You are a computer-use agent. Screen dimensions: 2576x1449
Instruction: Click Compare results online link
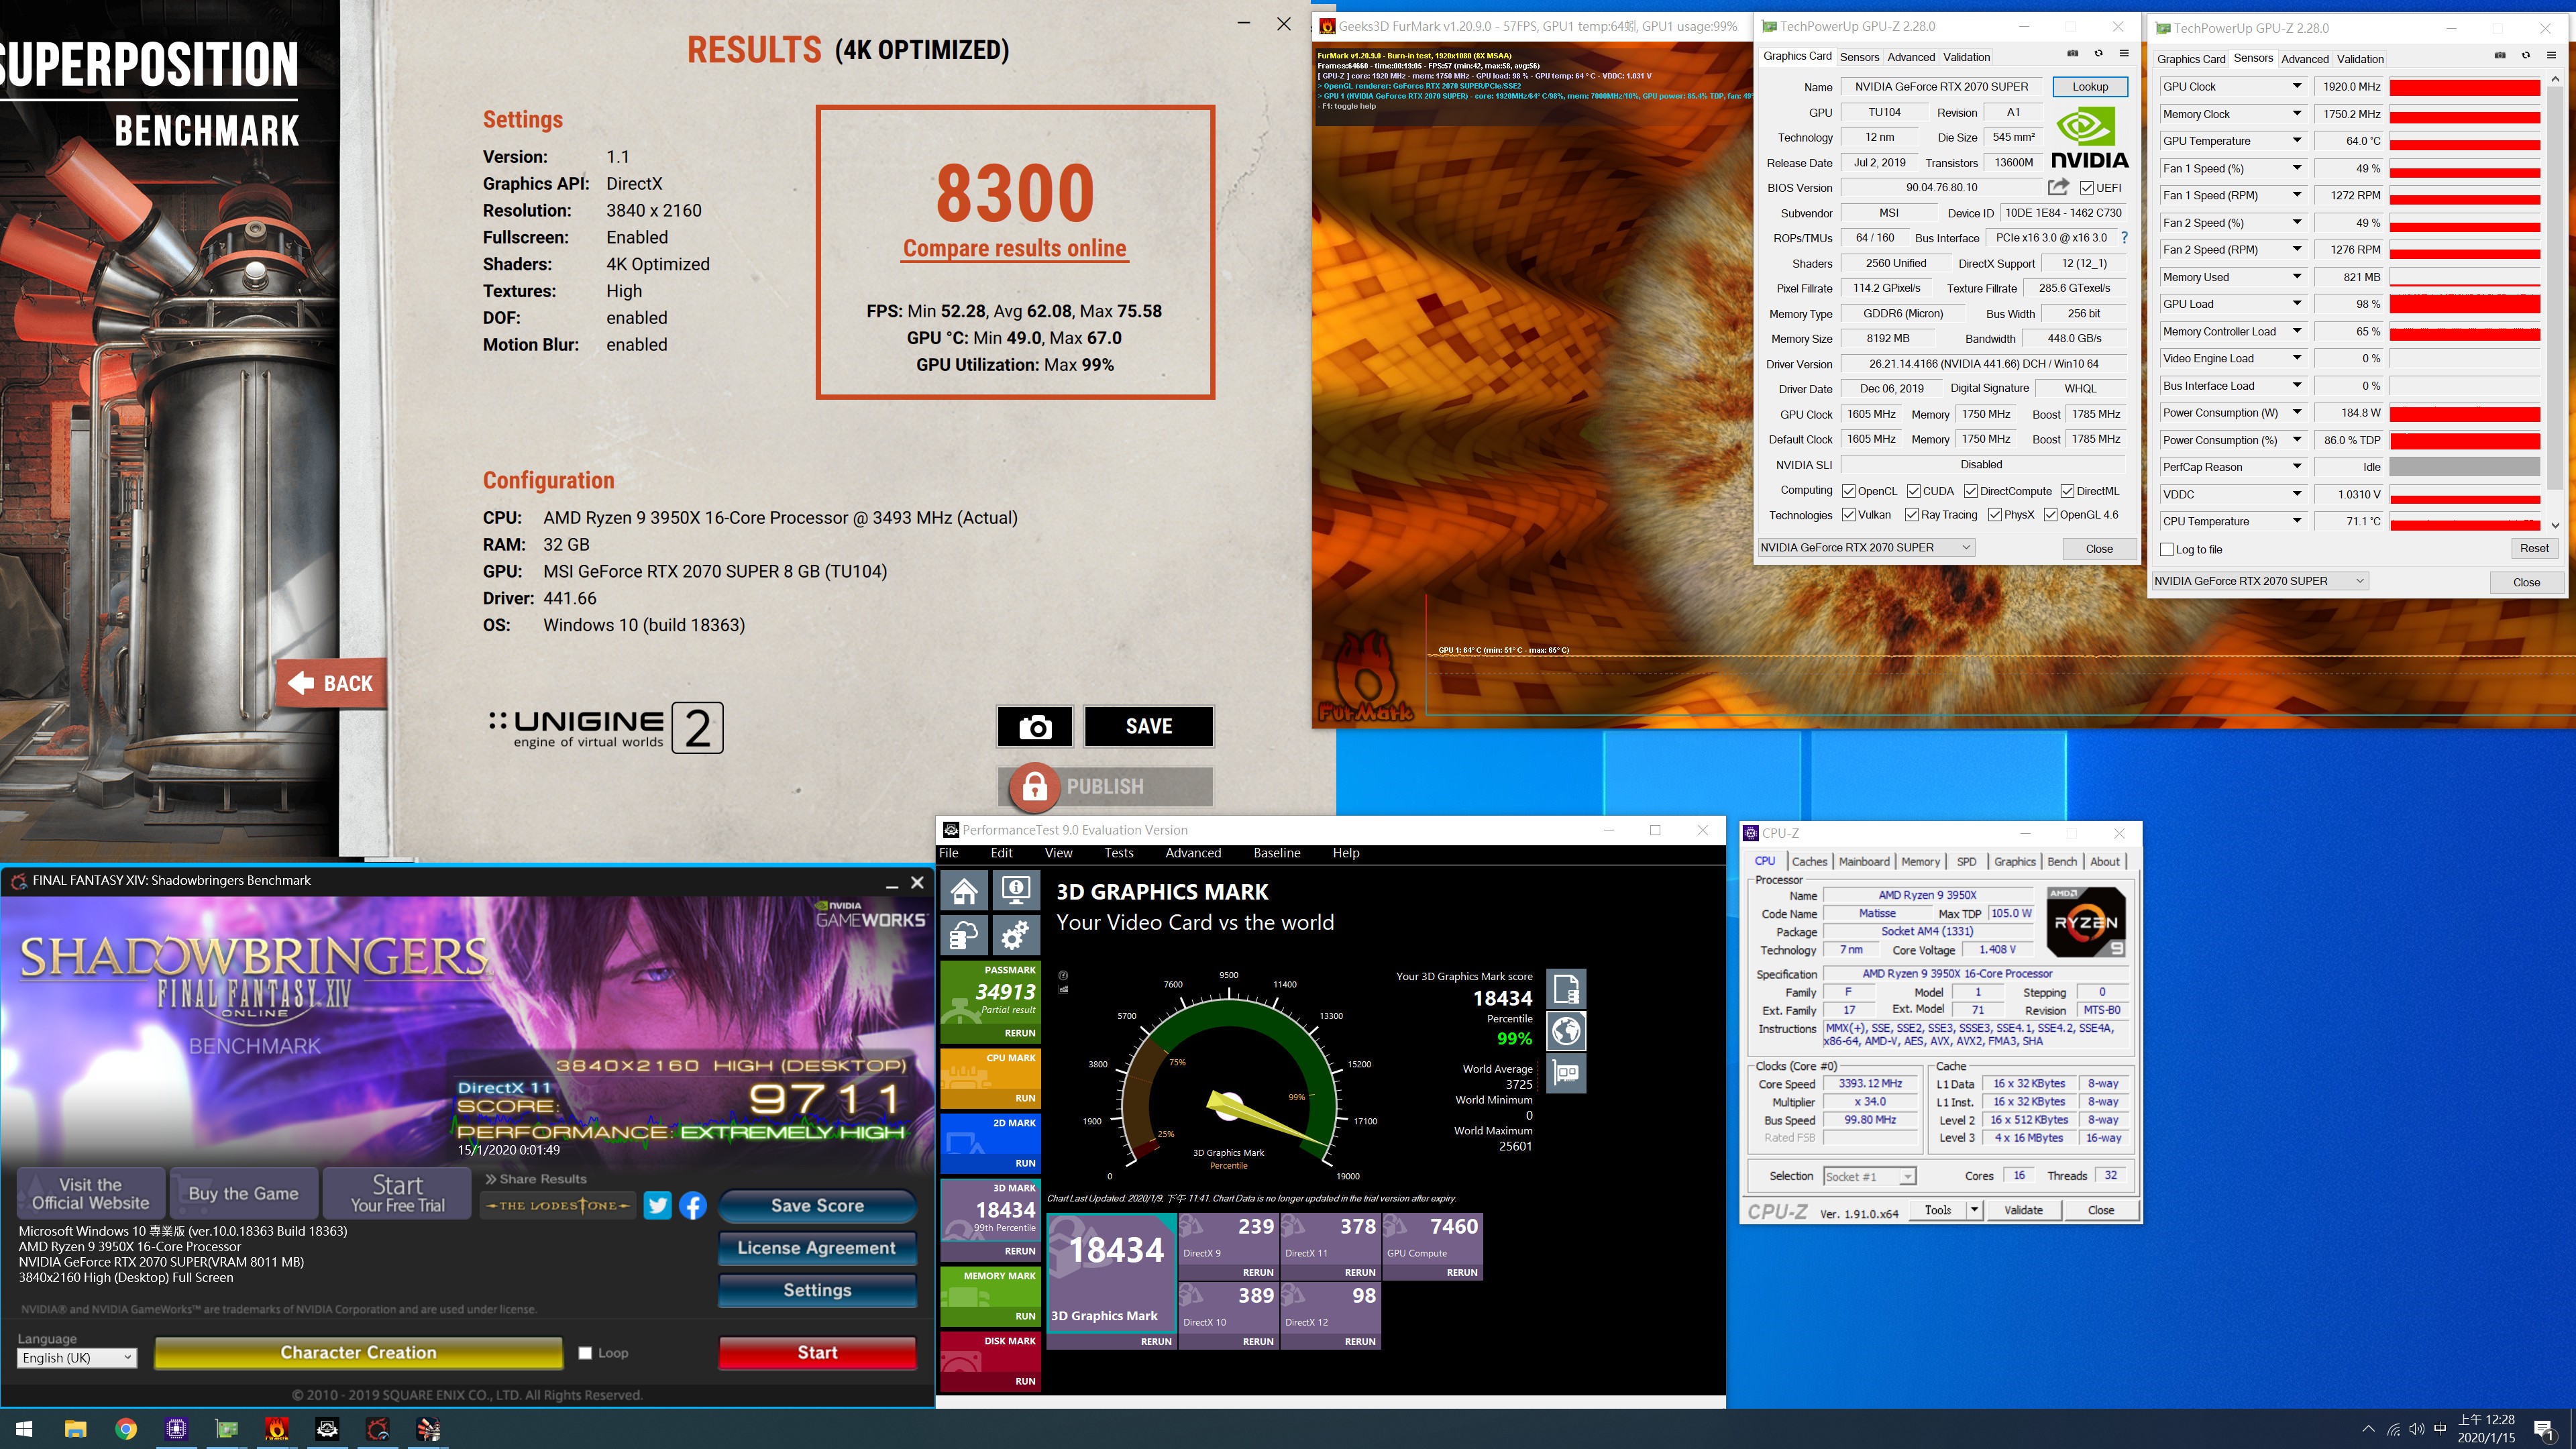[1014, 248]
